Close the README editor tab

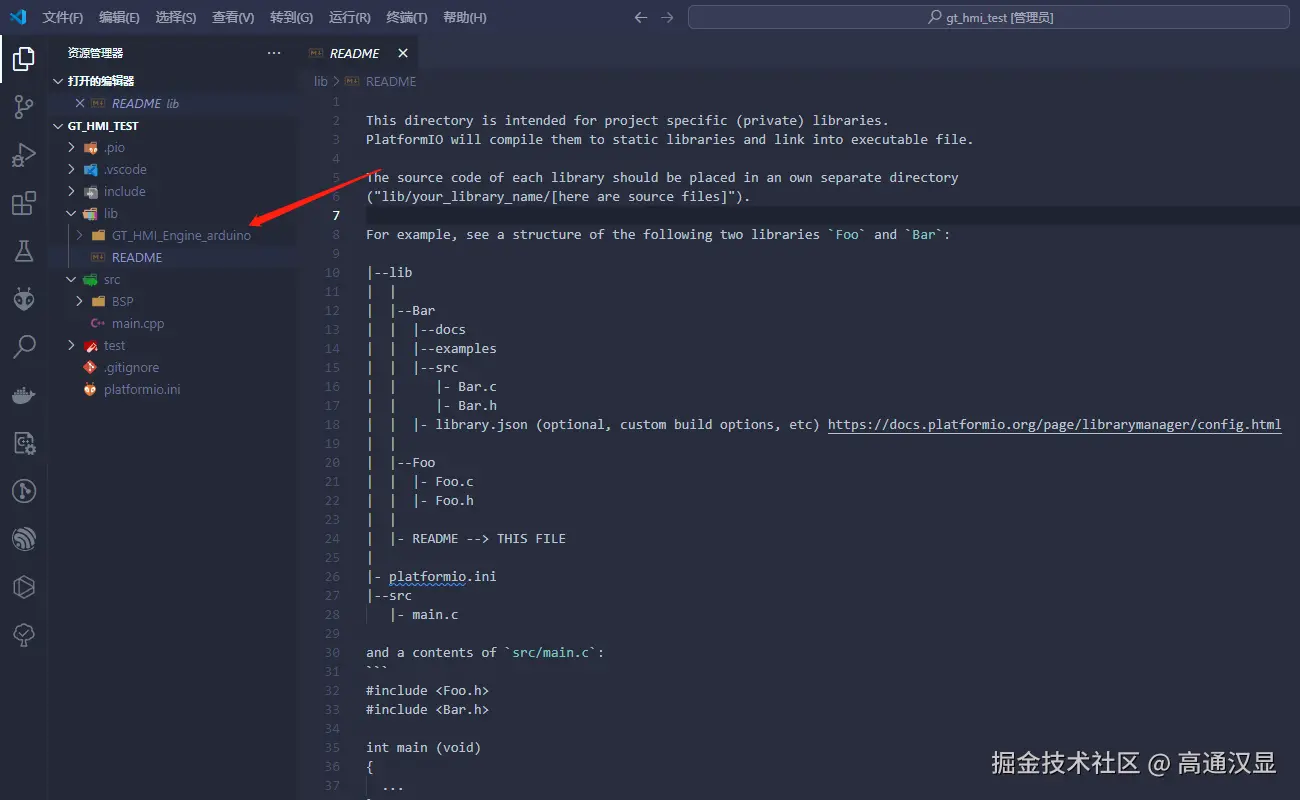coord(403,53)
